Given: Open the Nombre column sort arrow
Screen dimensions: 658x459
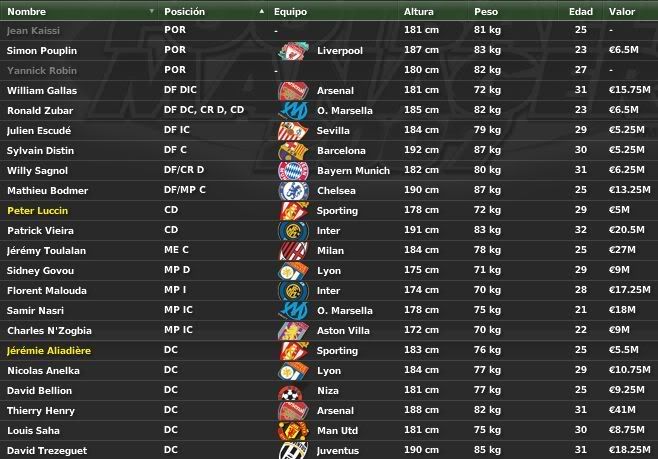Looking at the screenshot, I should [151, 11].
